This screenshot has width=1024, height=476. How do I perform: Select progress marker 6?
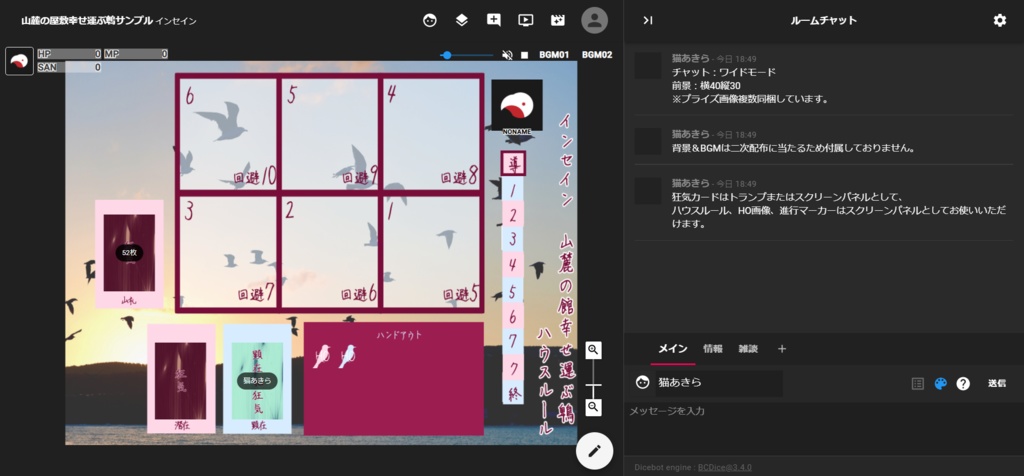[x=513, y=316]
